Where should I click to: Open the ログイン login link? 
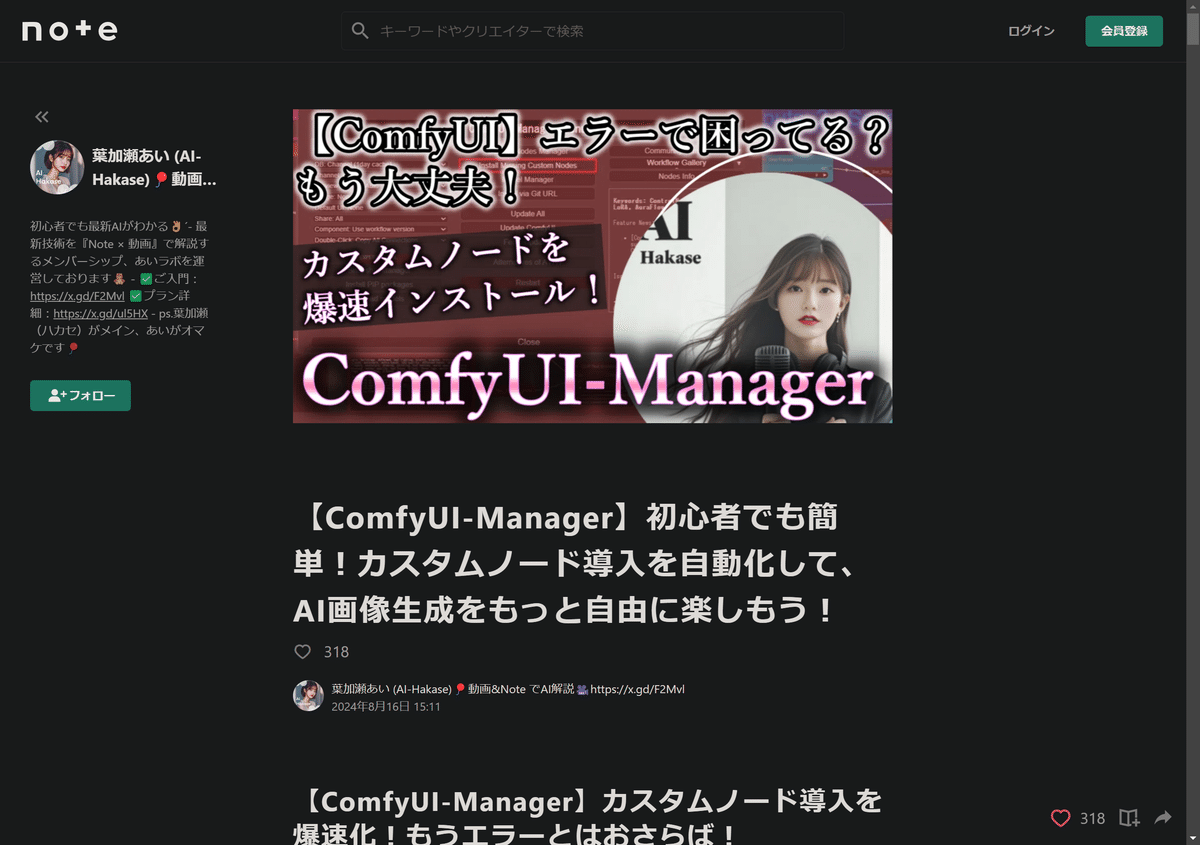pyautogui.click(x=1031, y=31)
